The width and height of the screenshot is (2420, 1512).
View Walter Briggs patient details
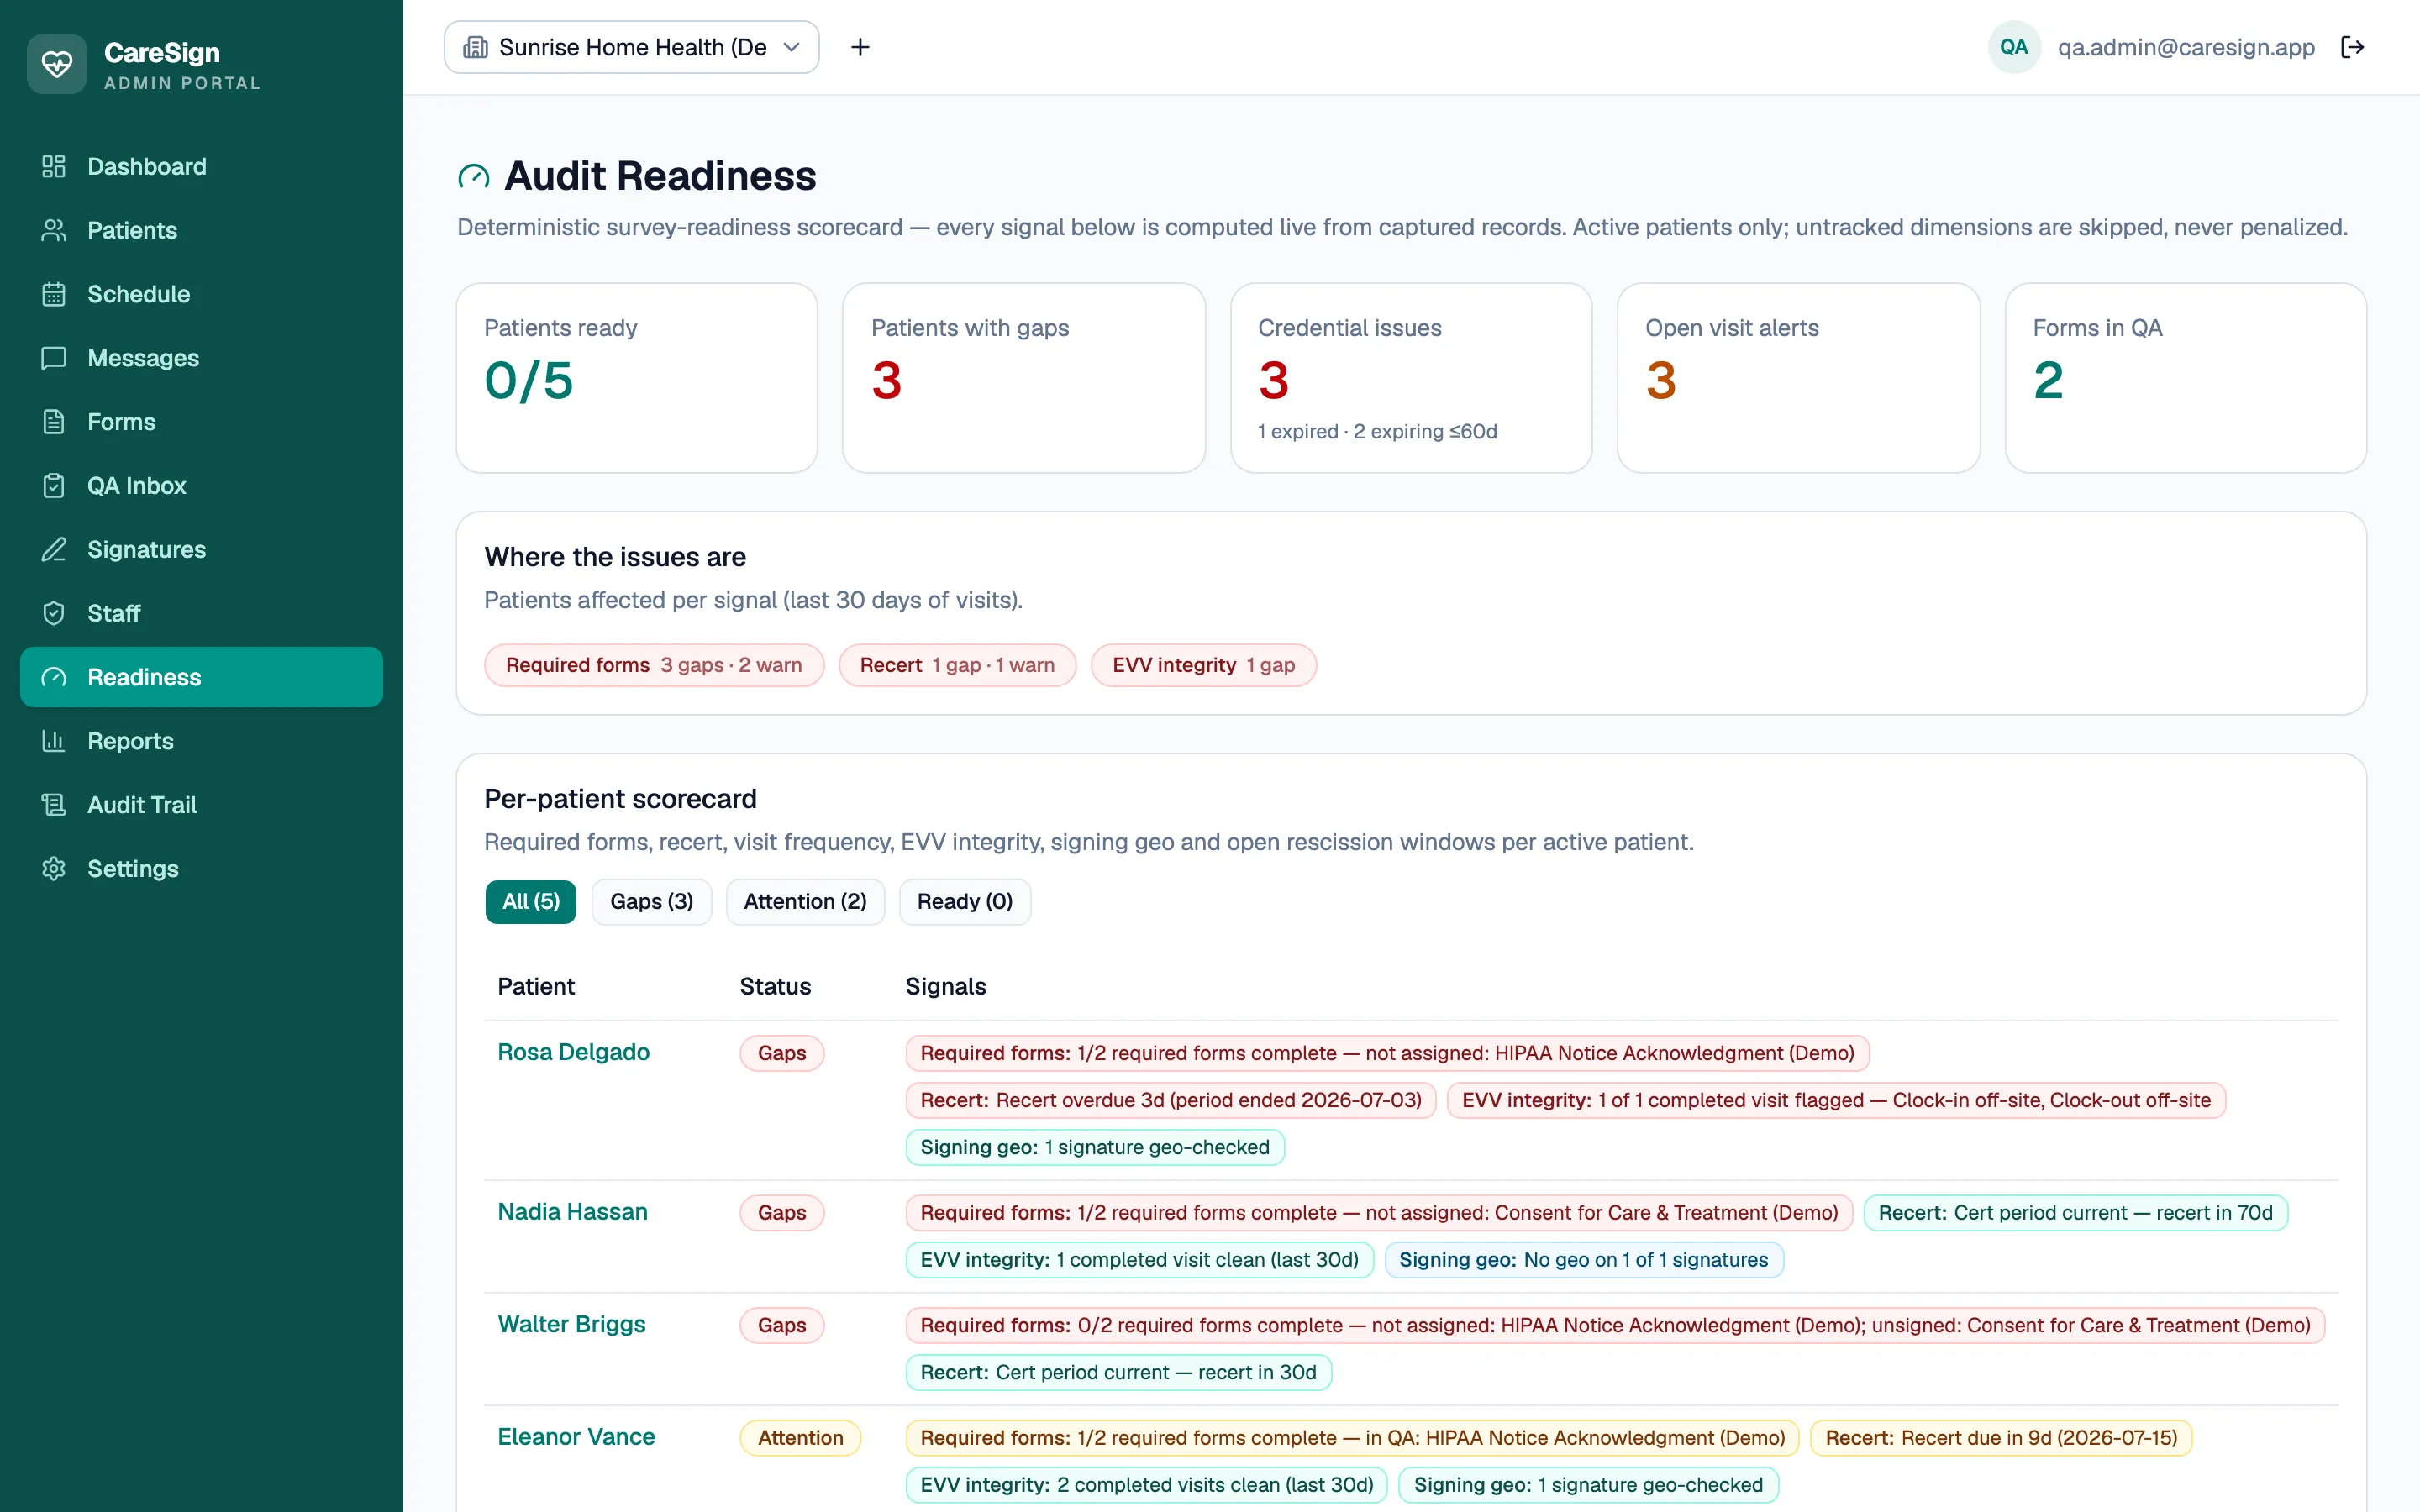[x=571, y=1324]
